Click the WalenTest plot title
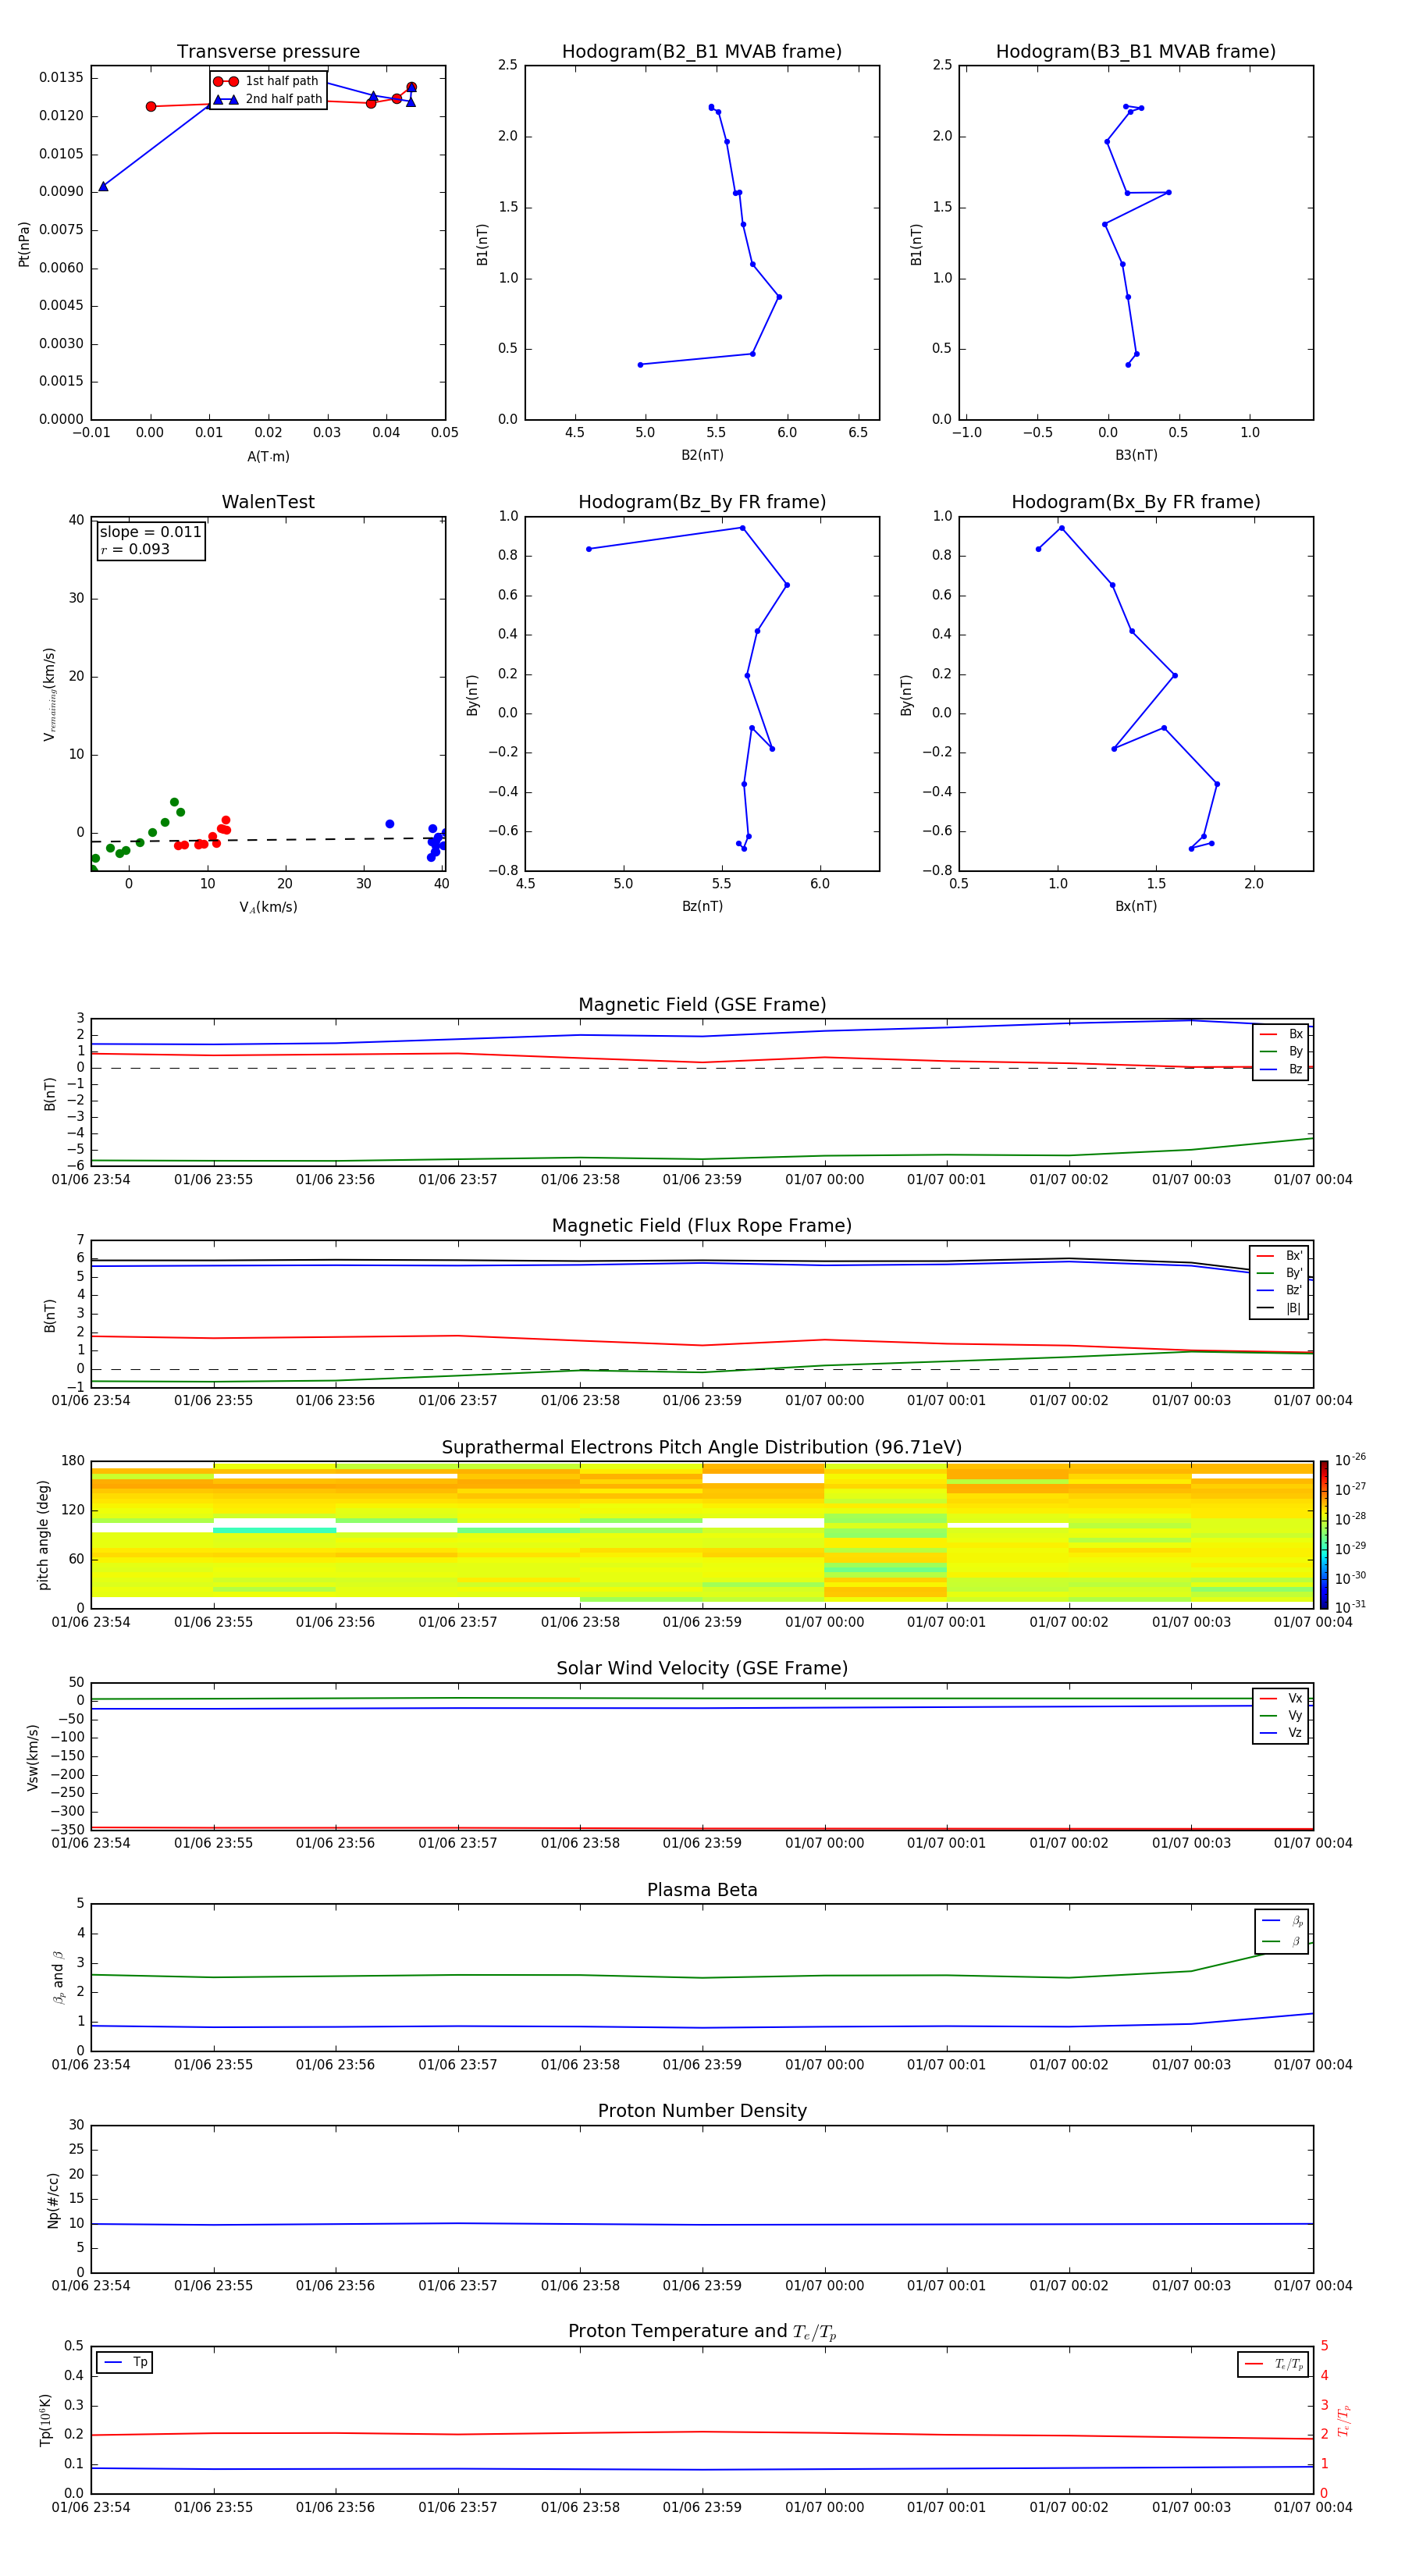Image resolution: width=1405 pixels, height=2576 pixels. pyautogui.click(x=268, y=502)
